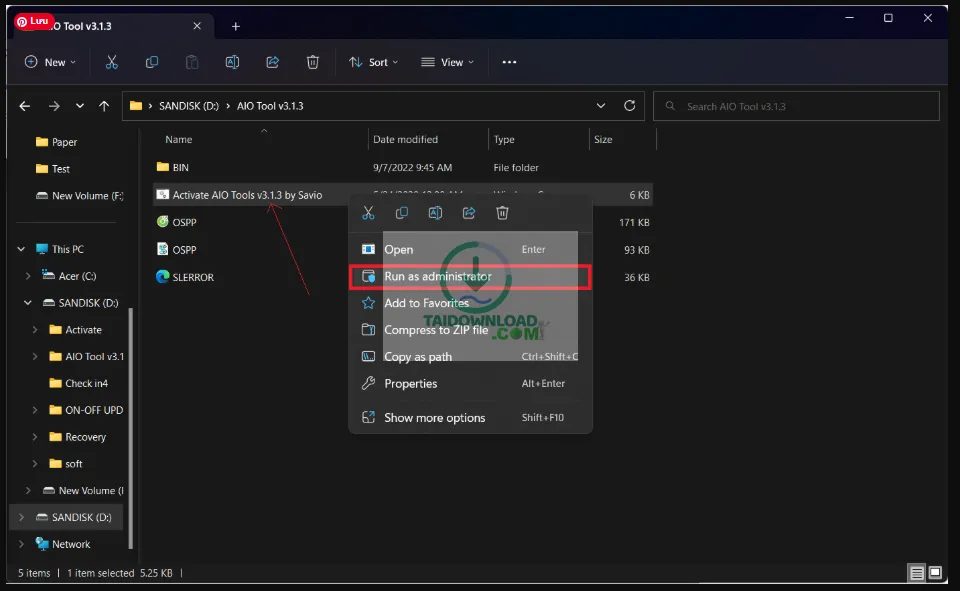Collapse the This PC tree node
The width and height of the screenshot is (960, 591).
20,249
